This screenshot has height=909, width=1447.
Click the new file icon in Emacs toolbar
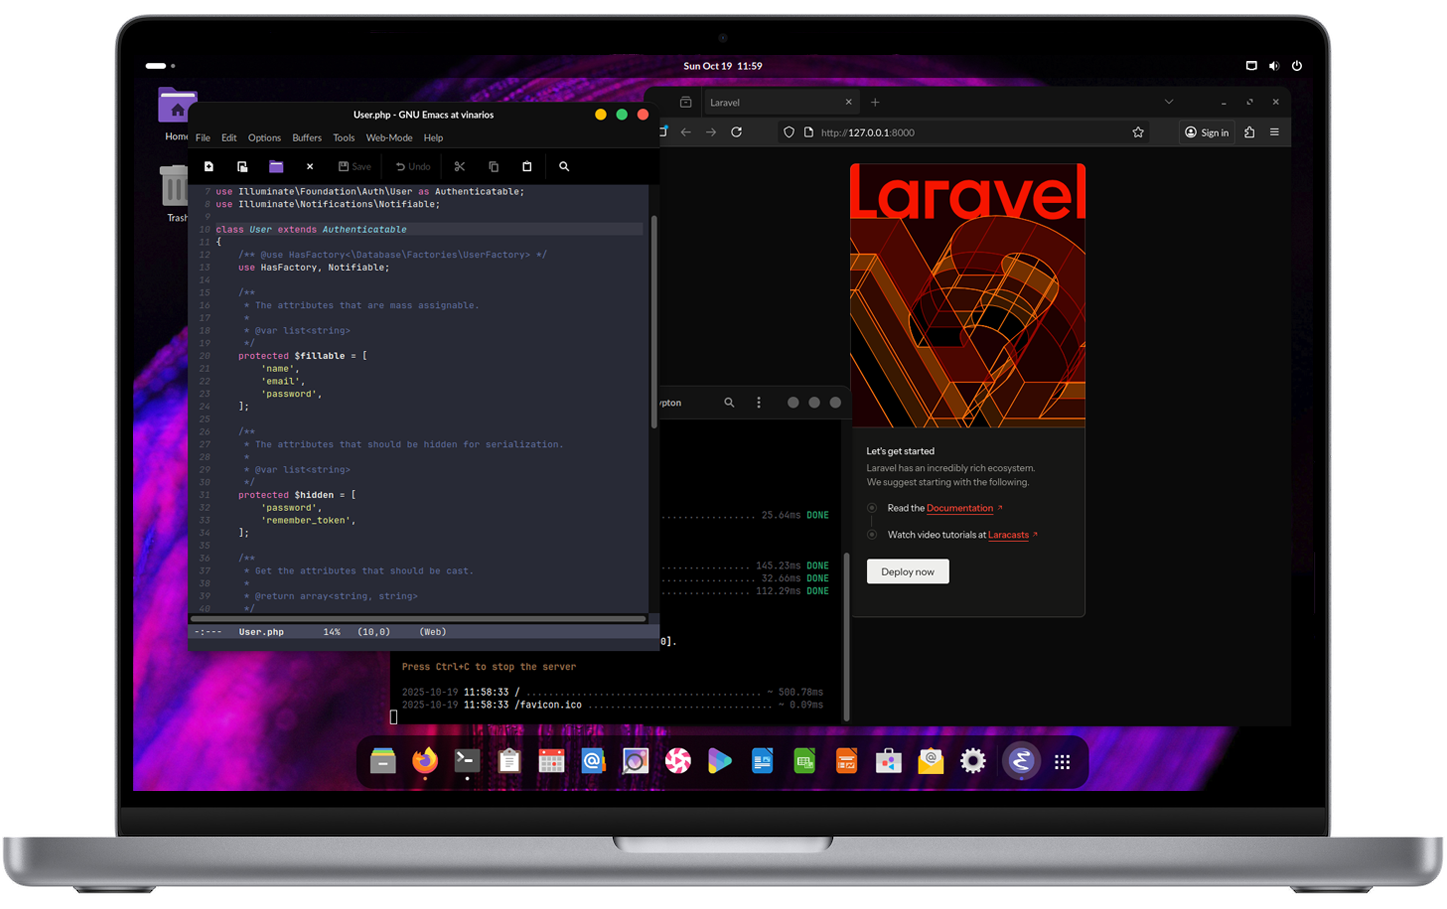[x=209, y=167]
